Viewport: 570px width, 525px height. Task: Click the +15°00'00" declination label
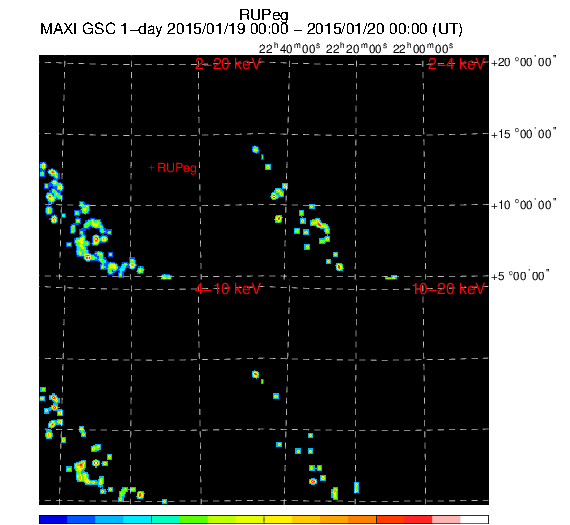pos(523,134)
